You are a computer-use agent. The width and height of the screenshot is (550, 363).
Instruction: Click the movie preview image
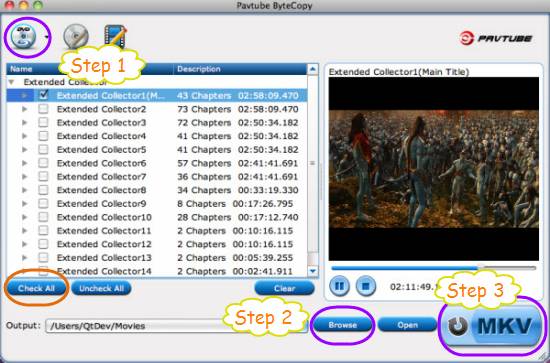pos(434,169)
